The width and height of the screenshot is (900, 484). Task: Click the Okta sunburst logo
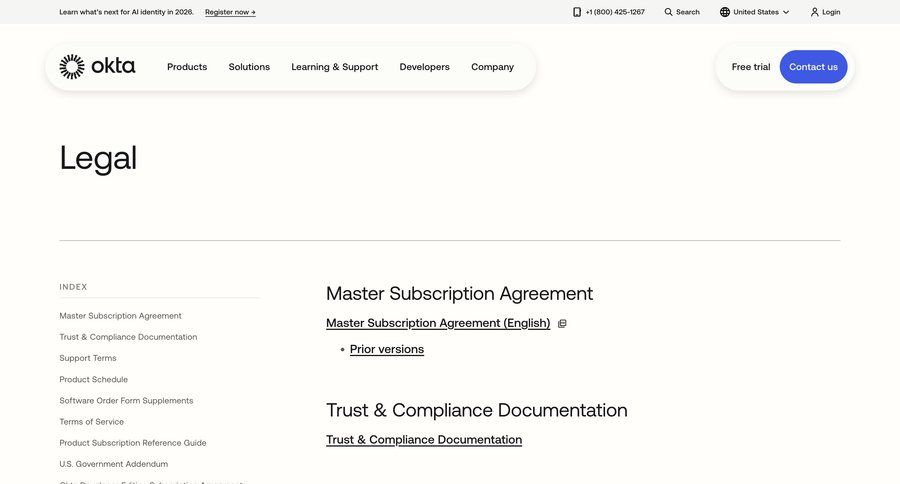(x=72, y=67)
